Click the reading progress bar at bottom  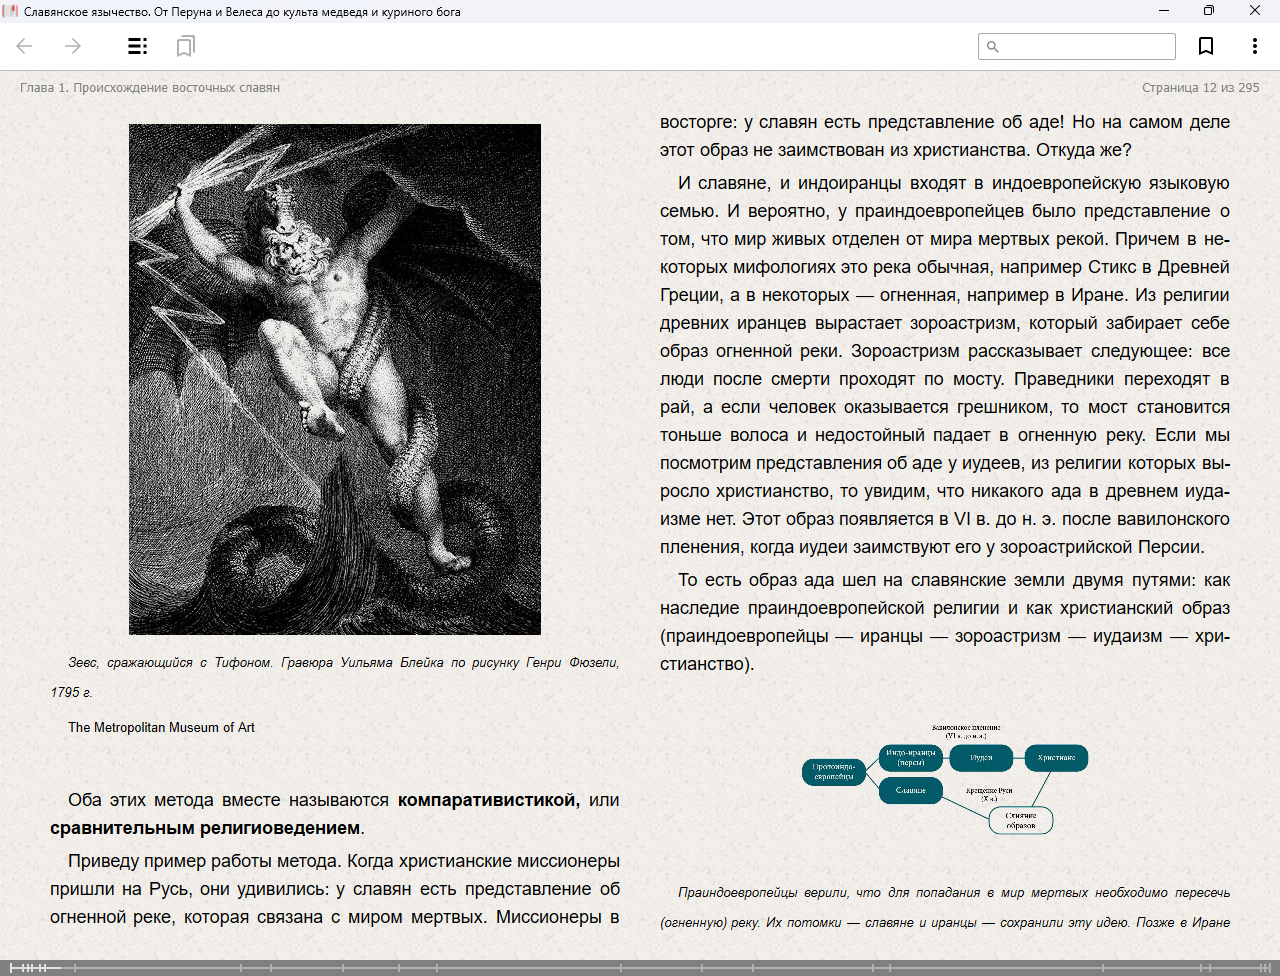click(x=640, y=967)
